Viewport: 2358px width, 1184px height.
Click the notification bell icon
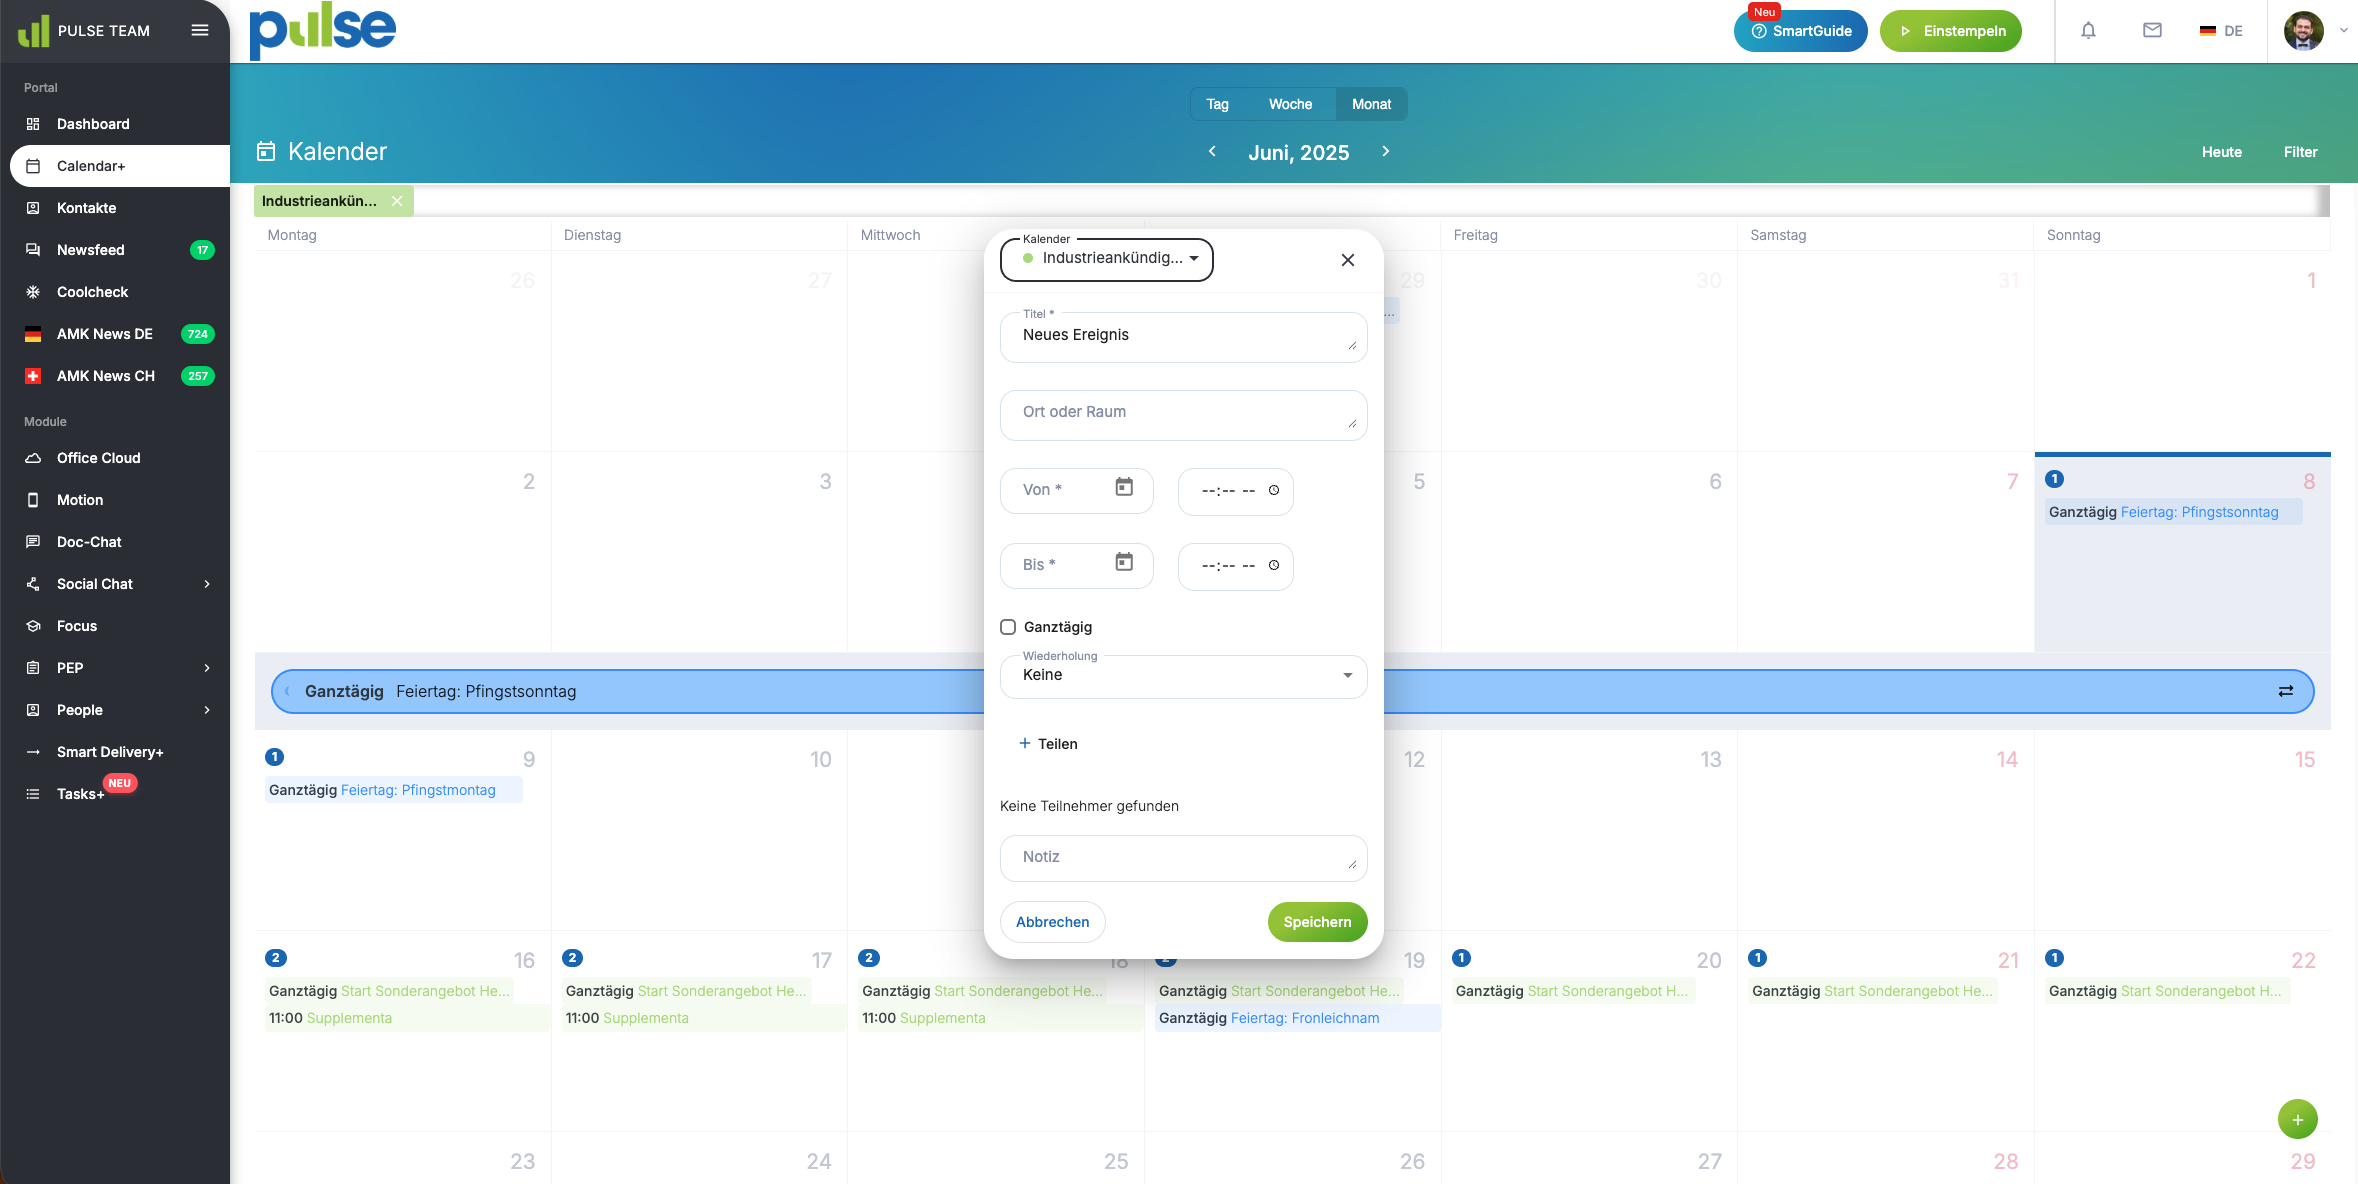point(2088,31)
